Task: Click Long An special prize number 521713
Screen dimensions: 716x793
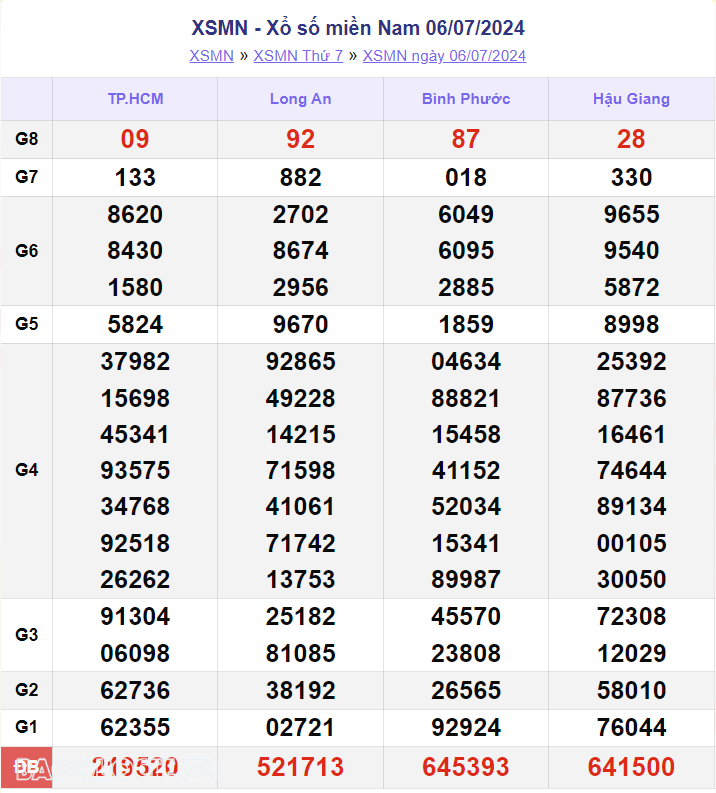Action: click(300, 767)
